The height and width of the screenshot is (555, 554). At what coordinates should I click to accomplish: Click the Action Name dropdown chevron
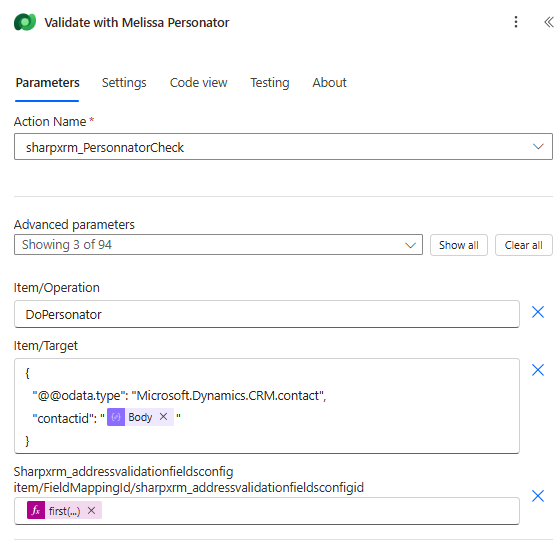point(538,147)
